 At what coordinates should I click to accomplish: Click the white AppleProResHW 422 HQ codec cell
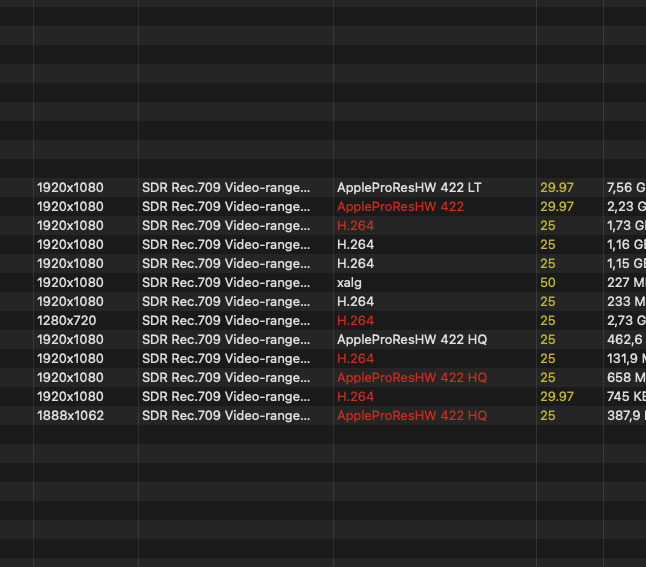pyautogui.click(x=412, y=339)
